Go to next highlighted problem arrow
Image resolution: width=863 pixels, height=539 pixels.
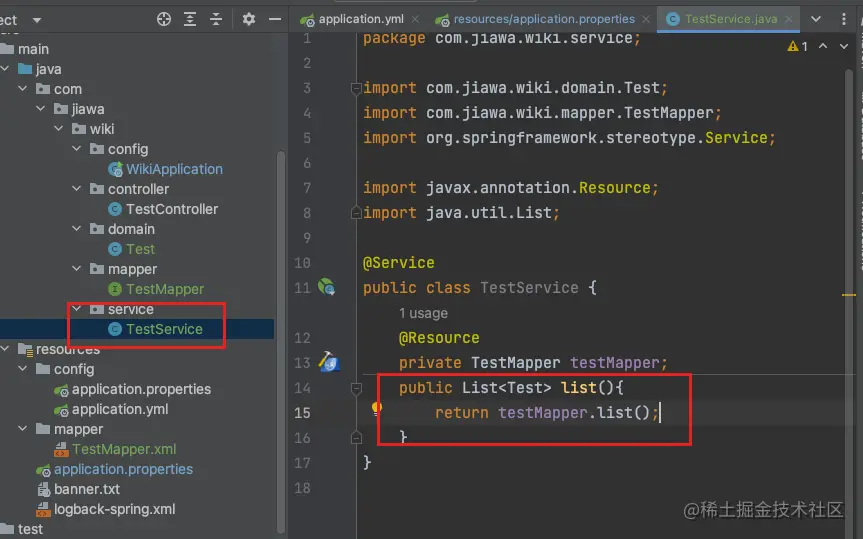coord(844,46)
